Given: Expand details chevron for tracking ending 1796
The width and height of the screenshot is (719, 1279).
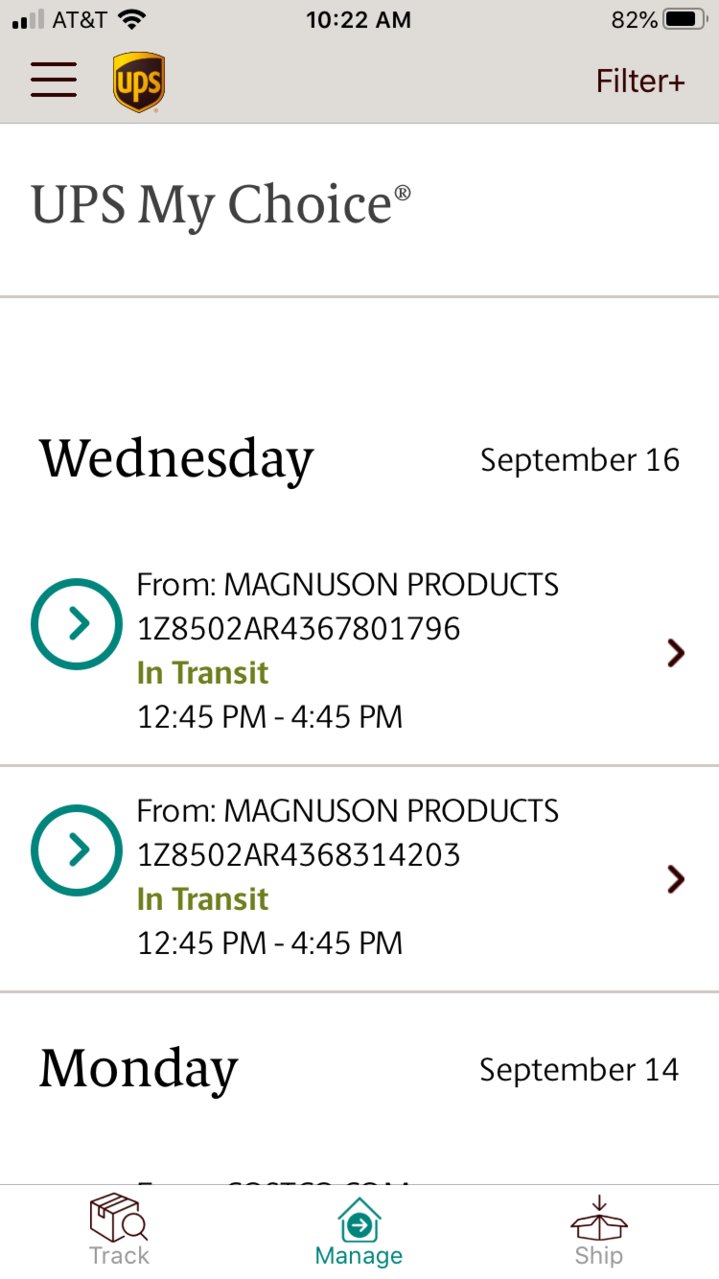Looking at the screenshot, I should pos(676,653).
